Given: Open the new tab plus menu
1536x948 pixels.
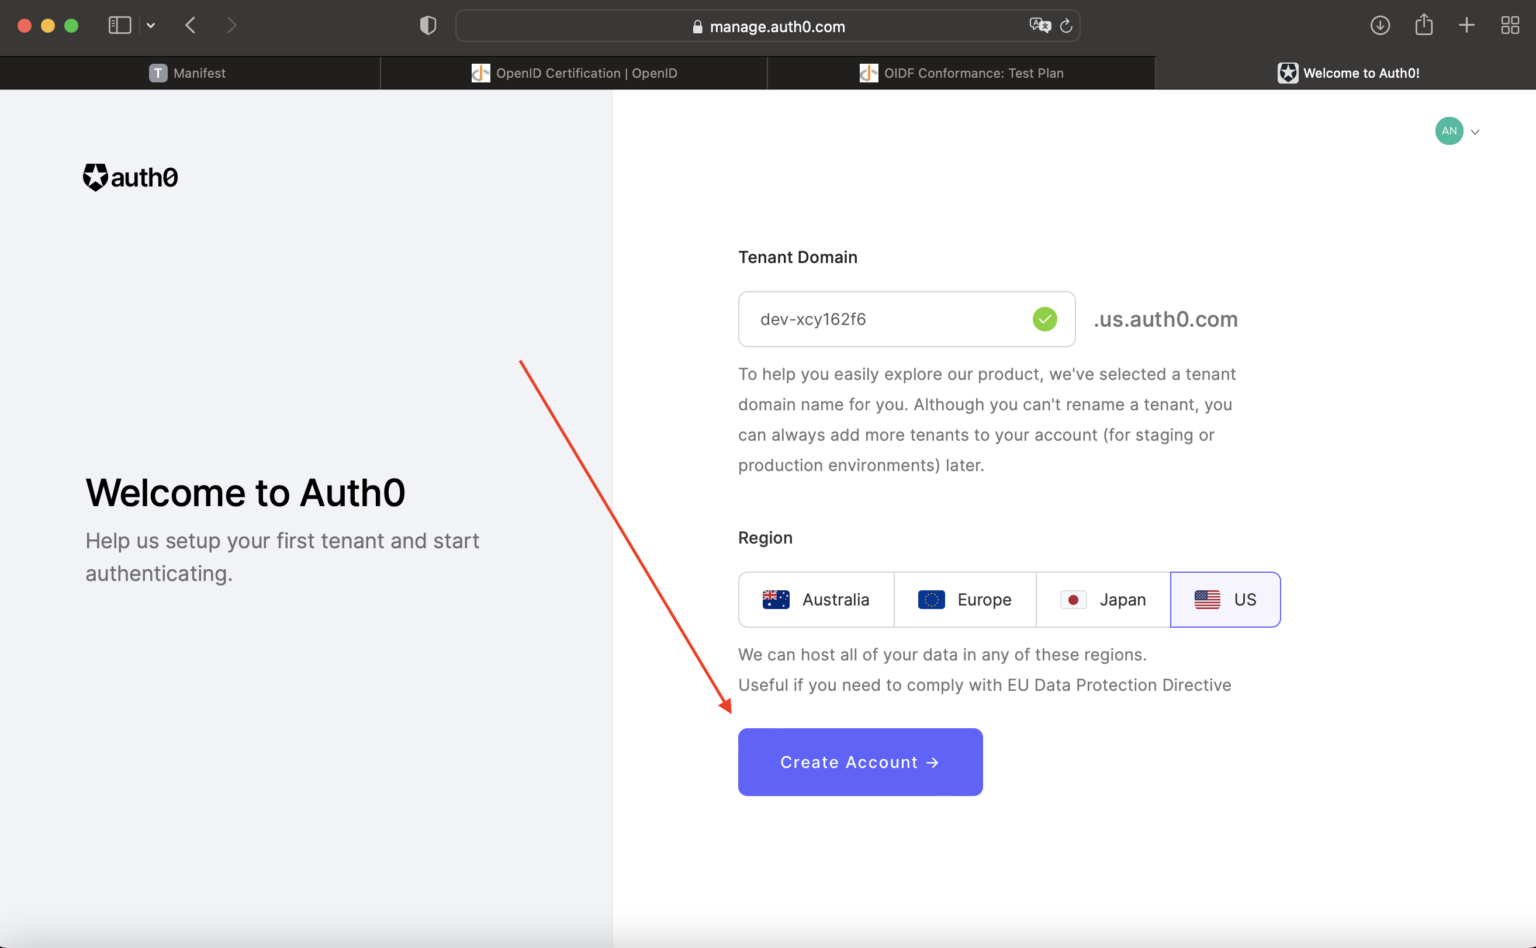Looking at the screenshot, I should pos(1466,25).
